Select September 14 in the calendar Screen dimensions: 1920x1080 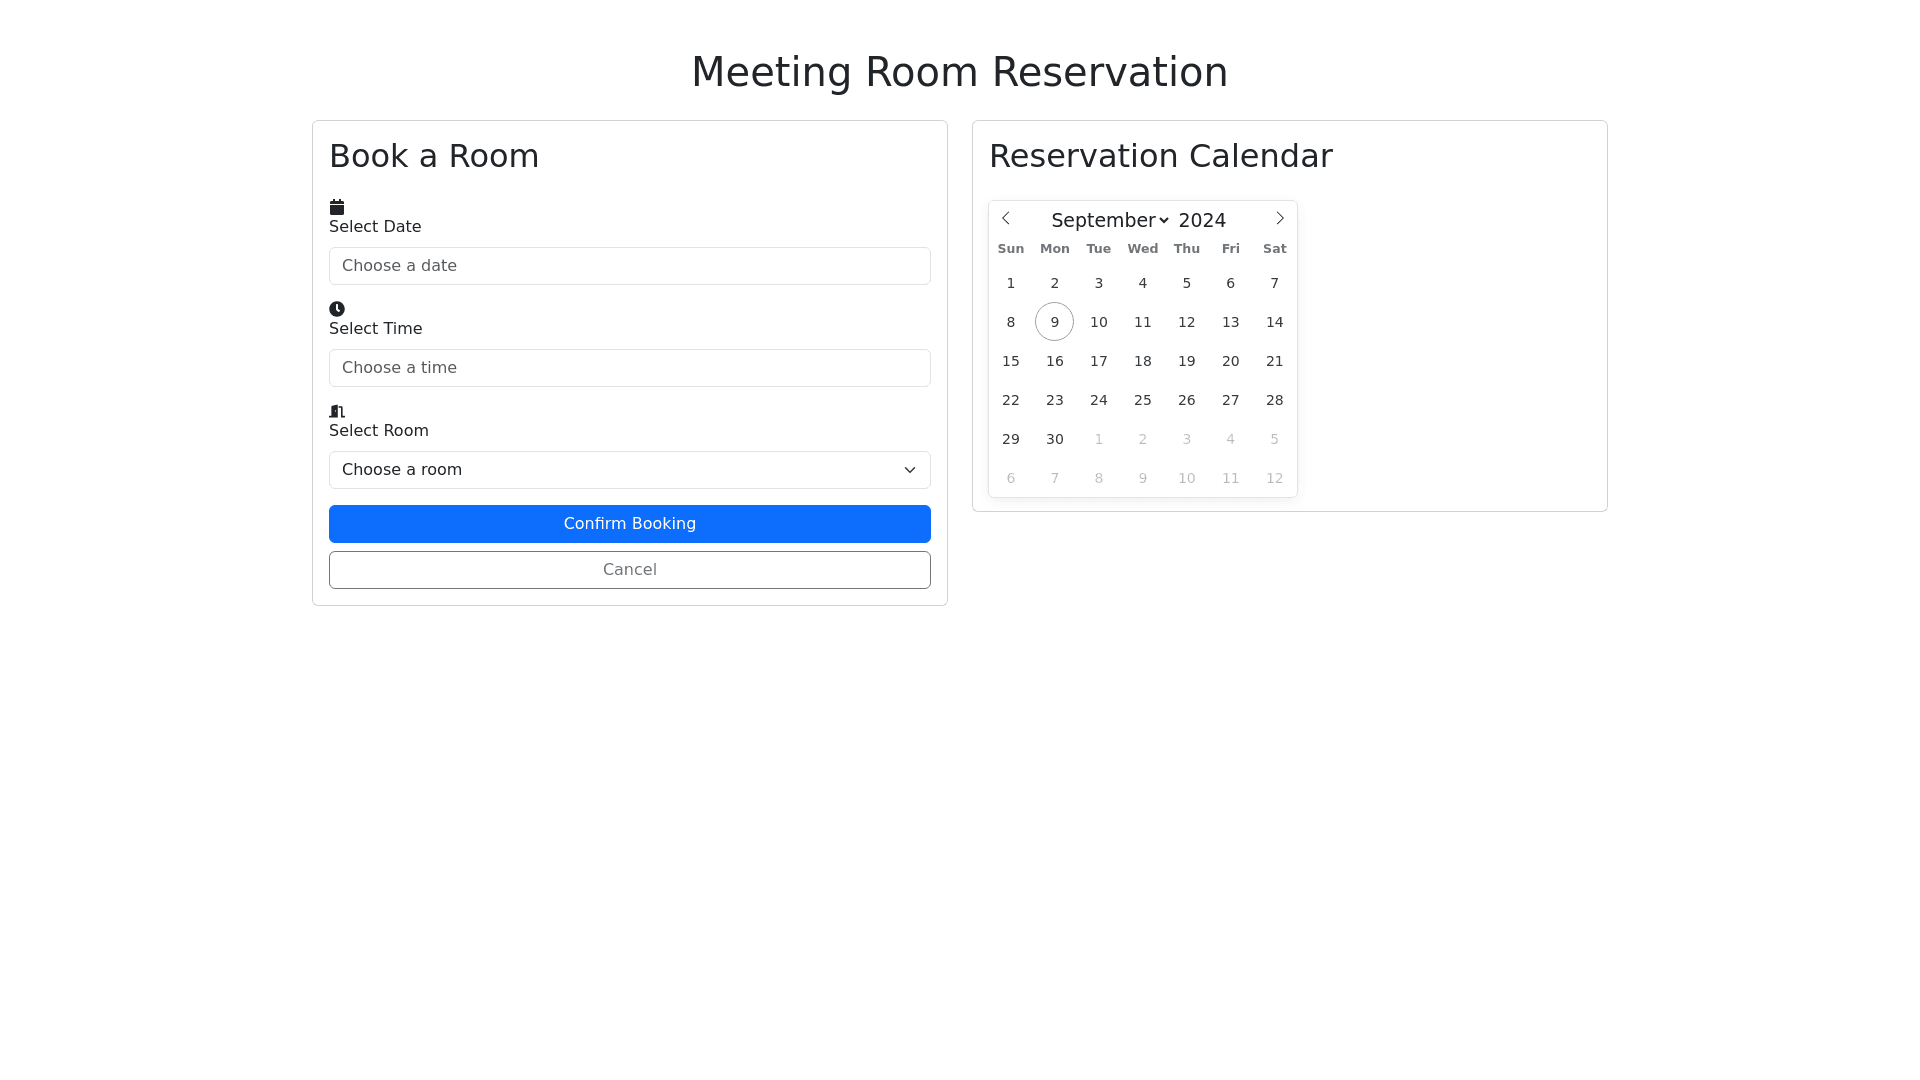pos(1274,322)
